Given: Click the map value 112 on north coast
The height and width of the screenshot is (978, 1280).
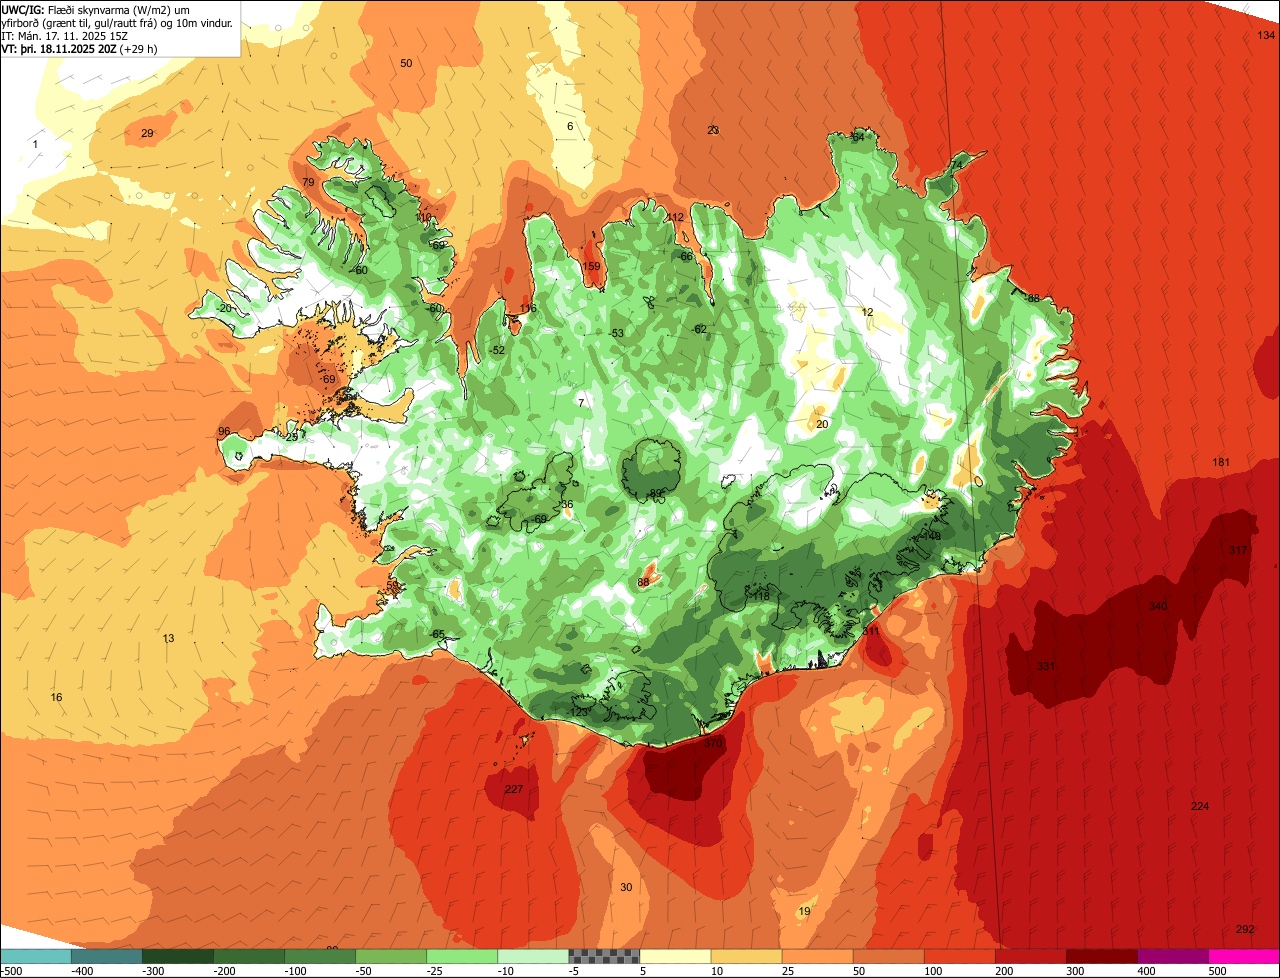Looking at the screenshot, I should click(x=675, y=217).
